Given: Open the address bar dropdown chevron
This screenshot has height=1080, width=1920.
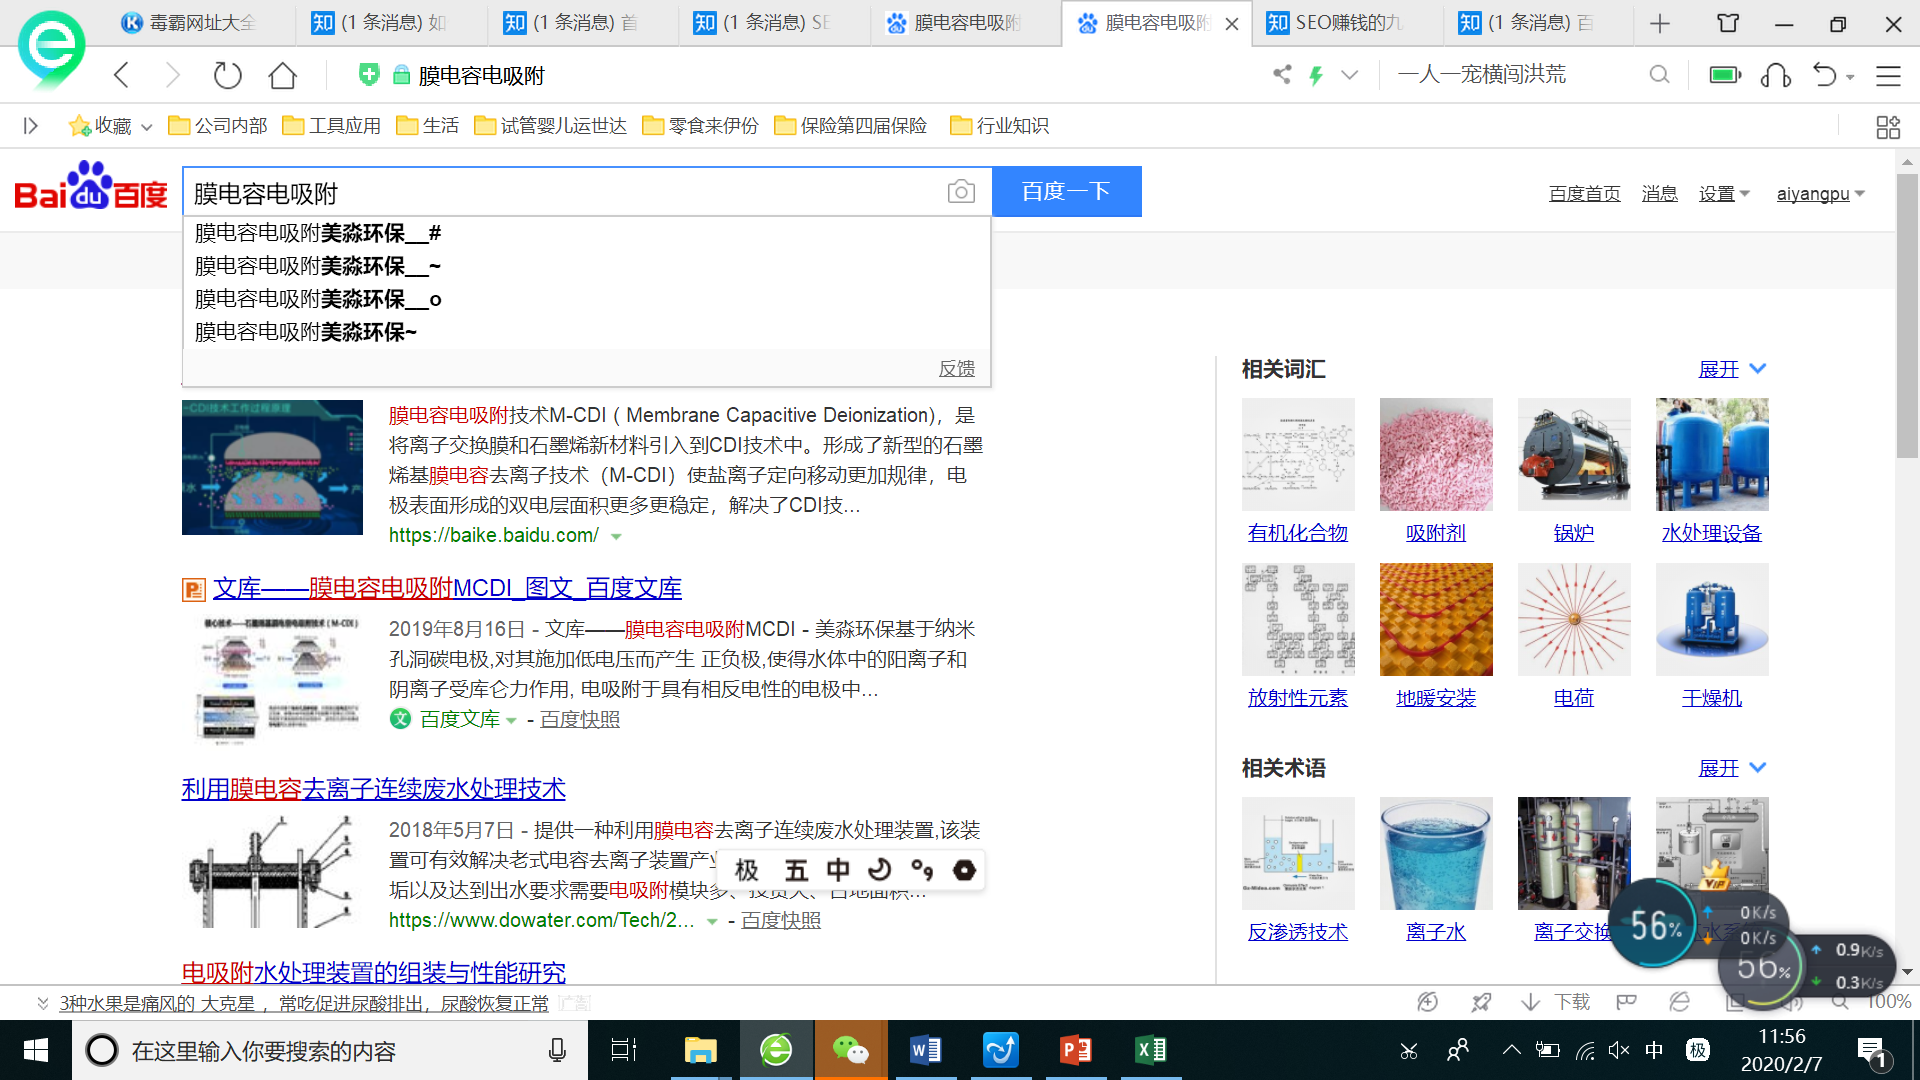Looking at the screenshot, I should 1350,75.
